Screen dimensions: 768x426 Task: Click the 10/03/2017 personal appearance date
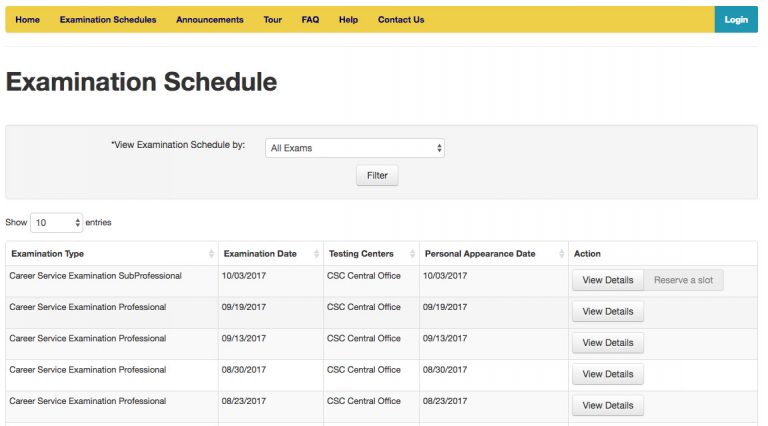pos(445,276)
